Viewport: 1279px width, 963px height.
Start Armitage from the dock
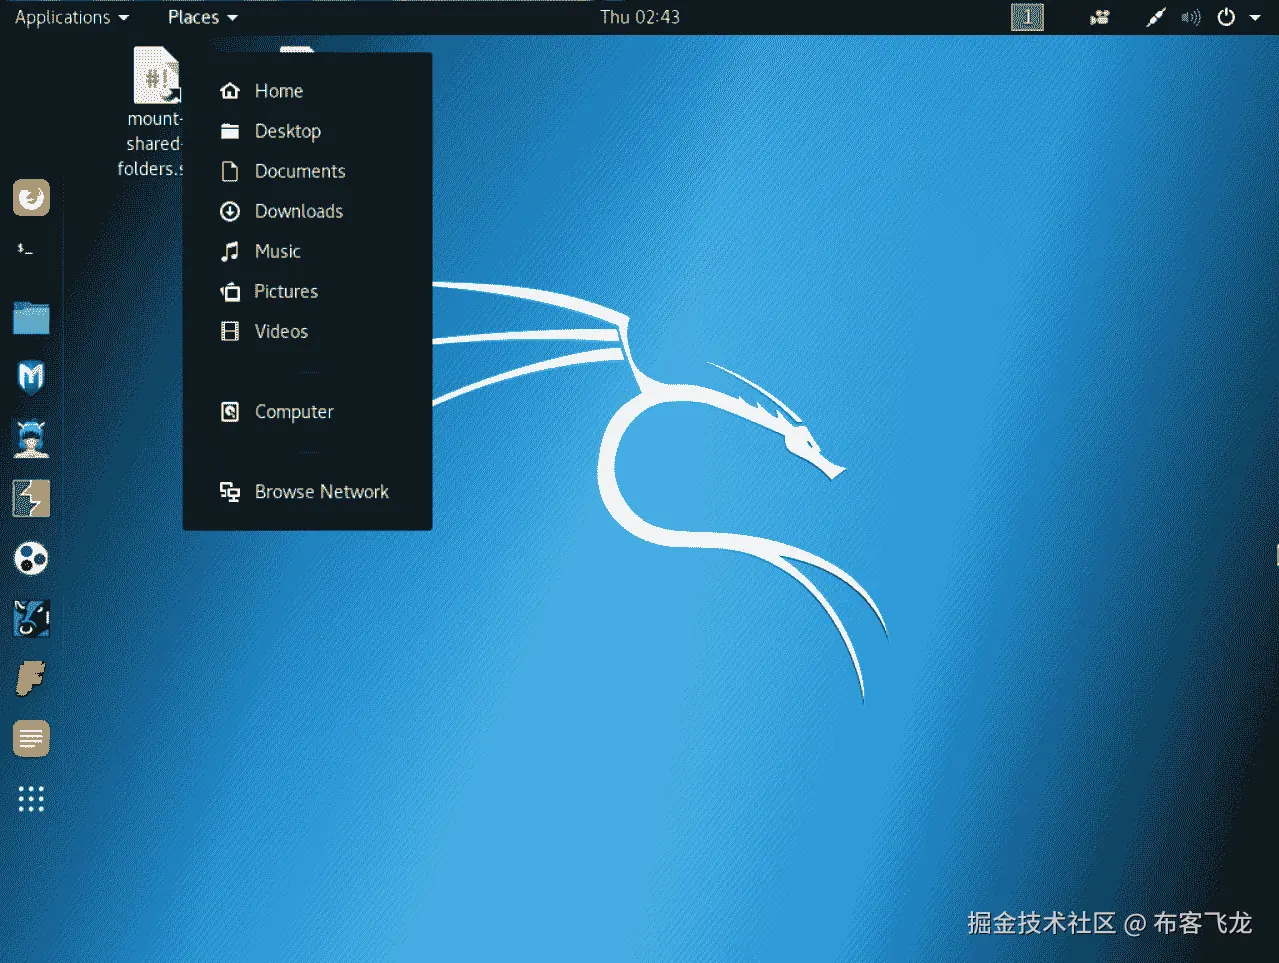[31, 438]
